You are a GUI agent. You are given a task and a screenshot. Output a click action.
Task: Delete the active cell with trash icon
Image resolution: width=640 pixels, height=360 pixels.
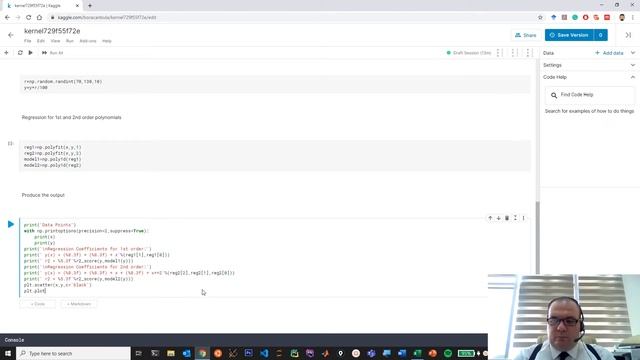click(x=507, y=218)
